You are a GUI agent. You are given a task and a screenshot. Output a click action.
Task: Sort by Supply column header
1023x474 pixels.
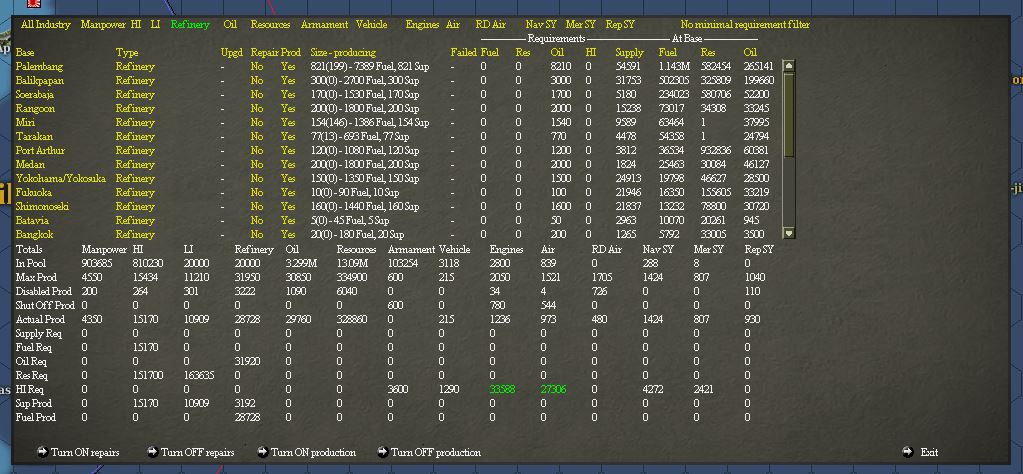629,52
